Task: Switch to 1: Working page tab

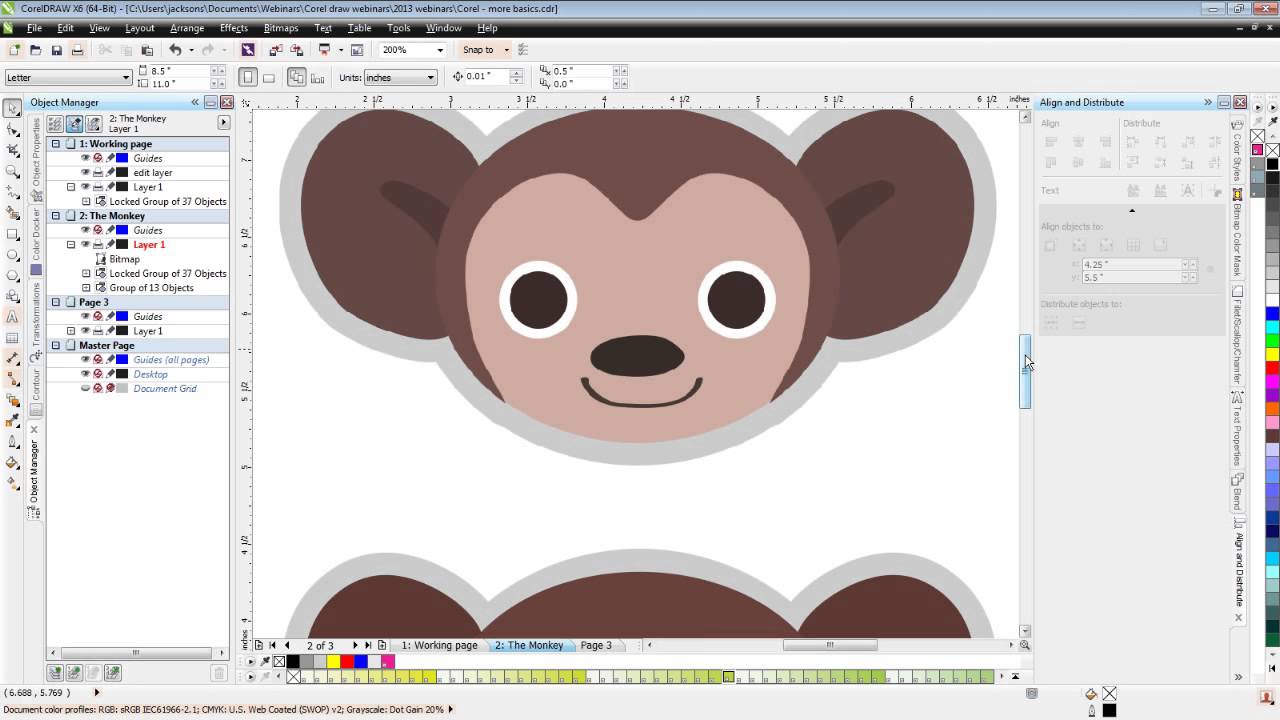Action: coord(439,645)
